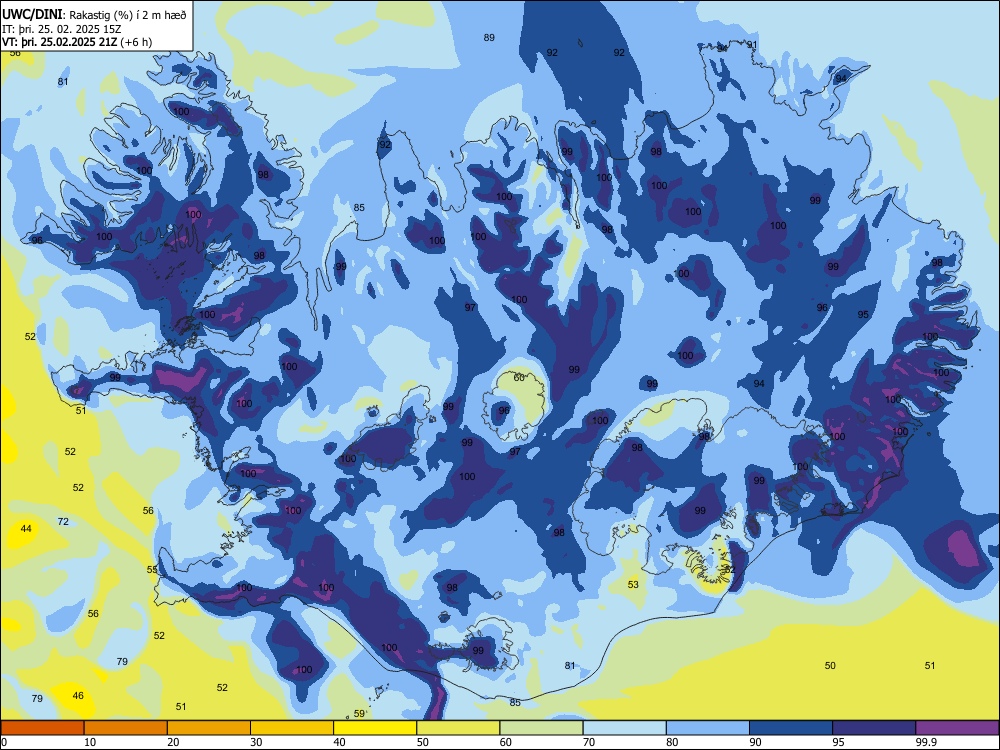Click the "44" humidity value on the map

point(26,529)
